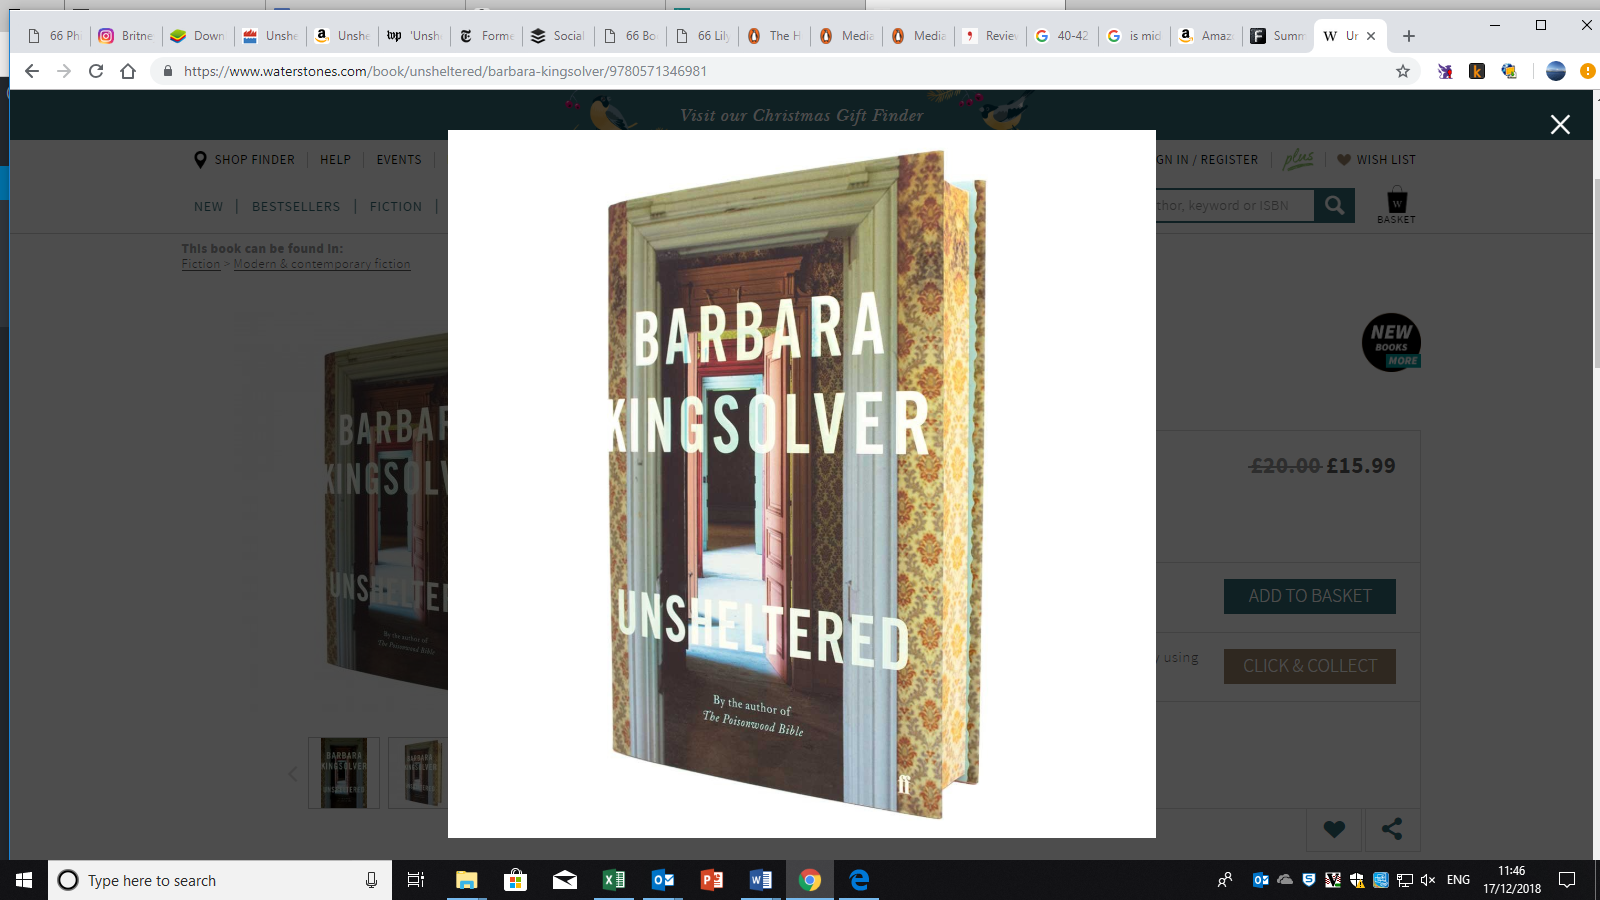
Task: Click the orange Chrome warning icon
Action: click(x=1587, y=71)
